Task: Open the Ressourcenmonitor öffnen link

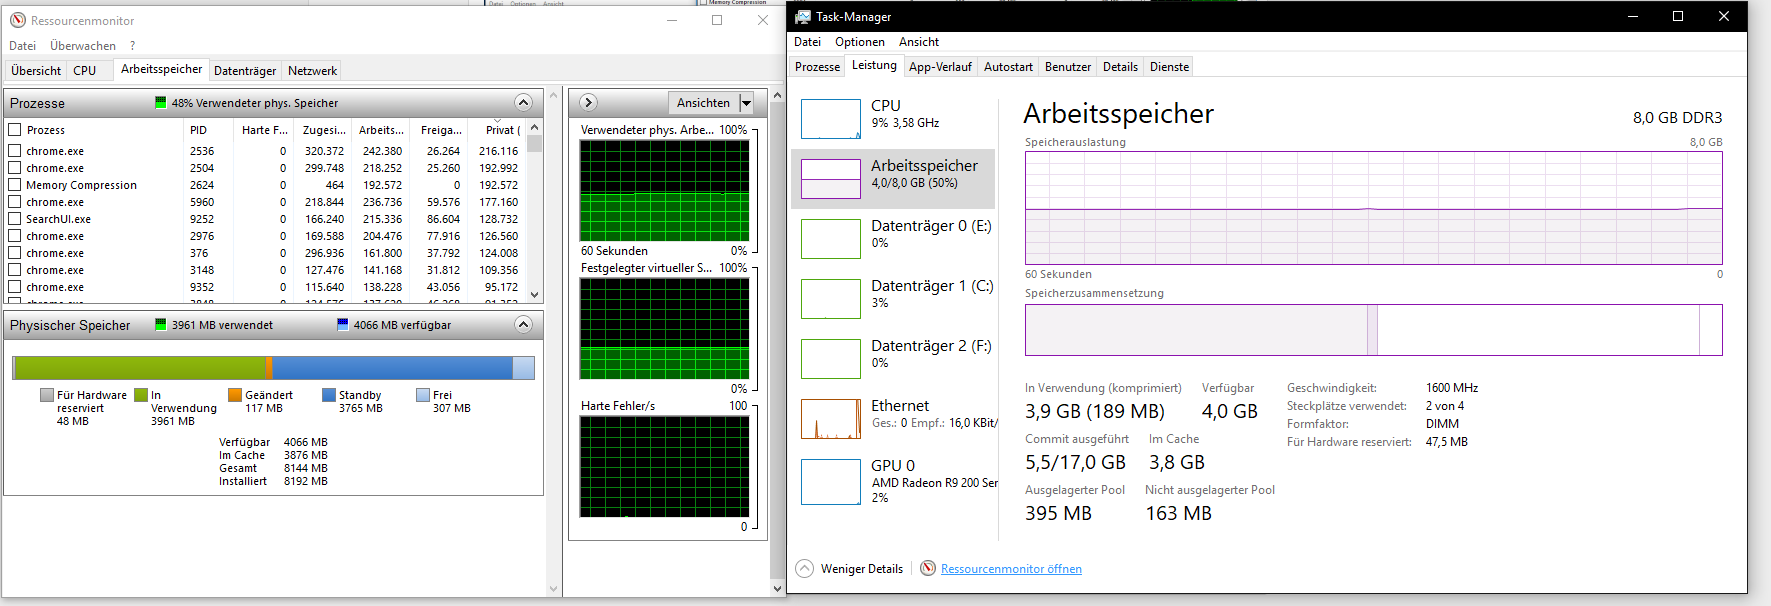Action: pos(1011,569)
